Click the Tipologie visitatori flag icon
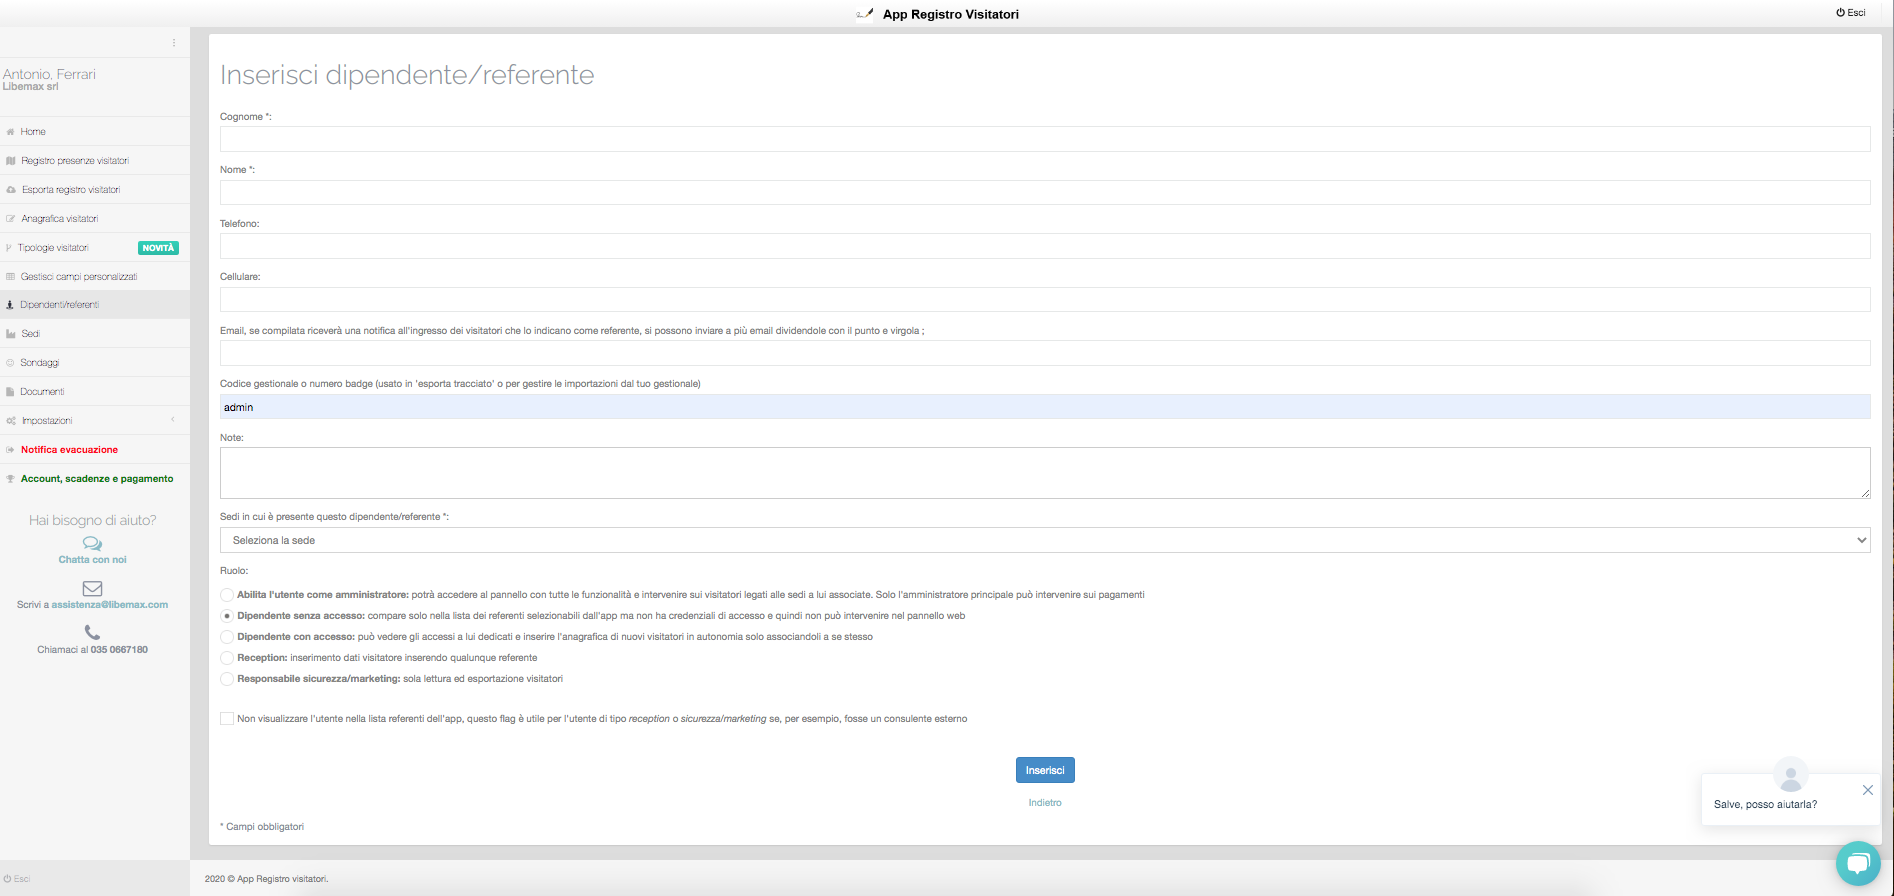The height and width of the screenshot is (896, 1894). tap(9, 248)
